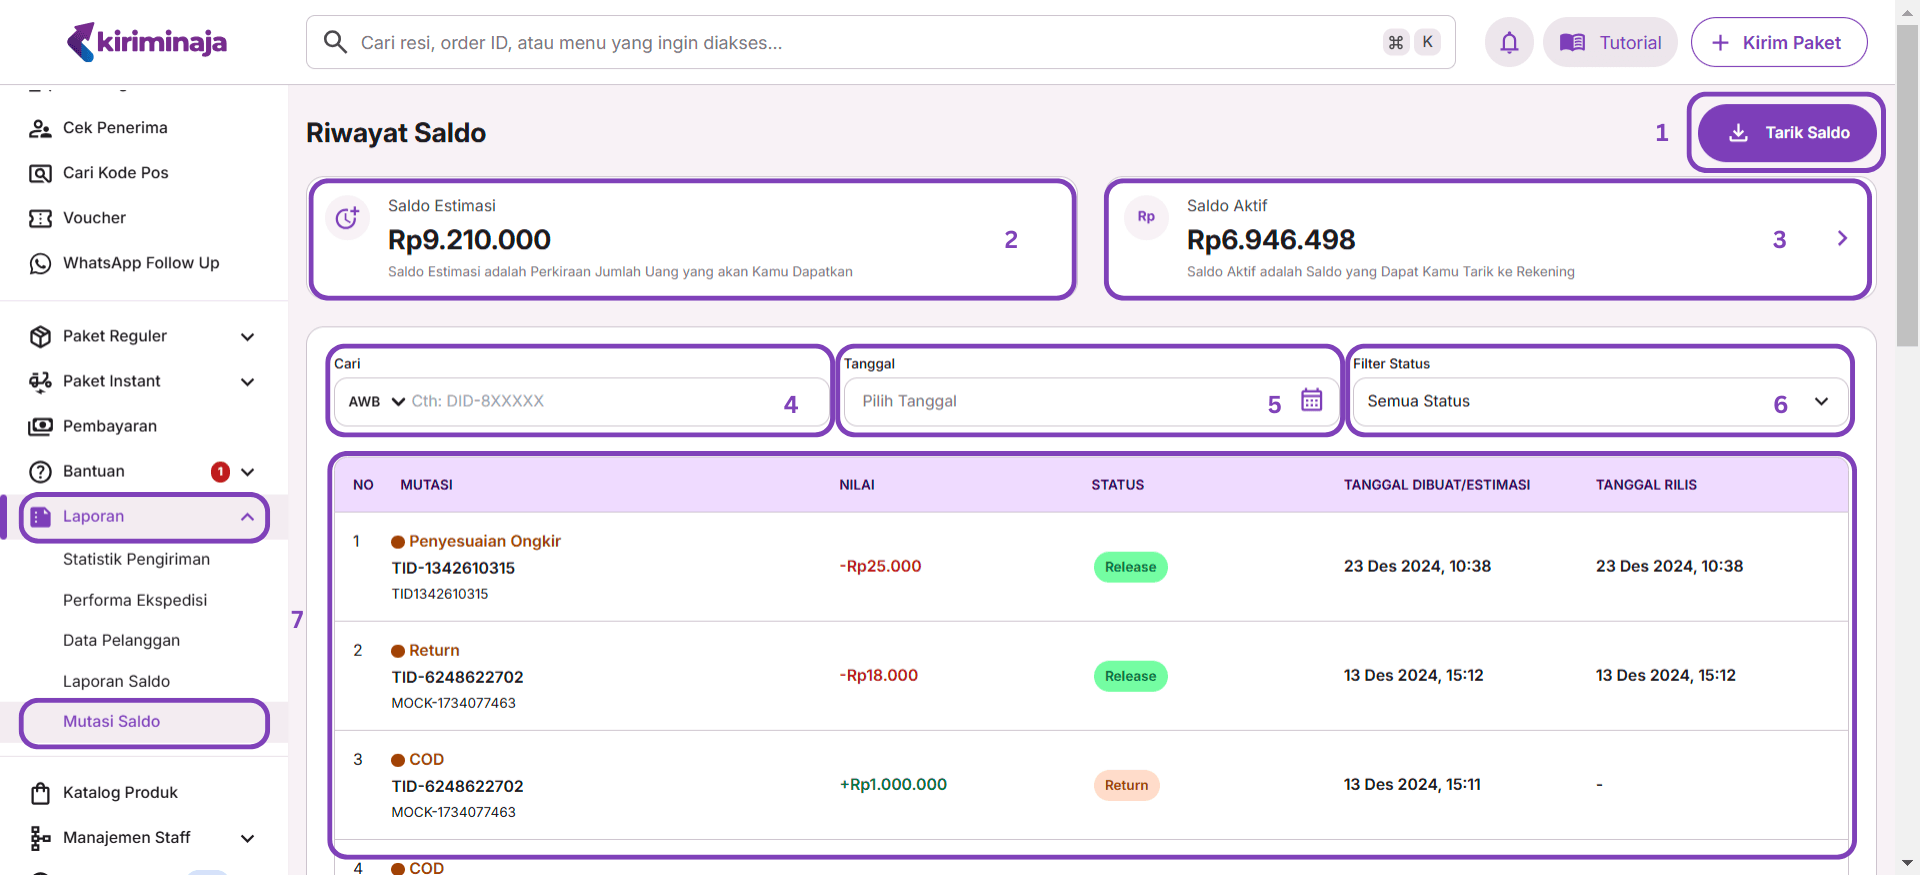Click the Kirim Paket button
This screenshot has width=1920, height=875.
(x=1778, y=42)
